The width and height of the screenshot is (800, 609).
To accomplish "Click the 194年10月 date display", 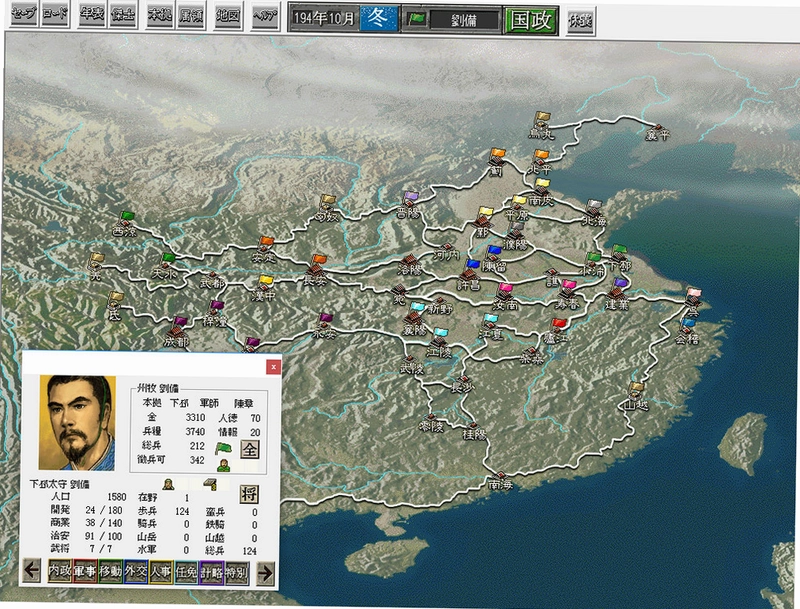I will [324, 19].
